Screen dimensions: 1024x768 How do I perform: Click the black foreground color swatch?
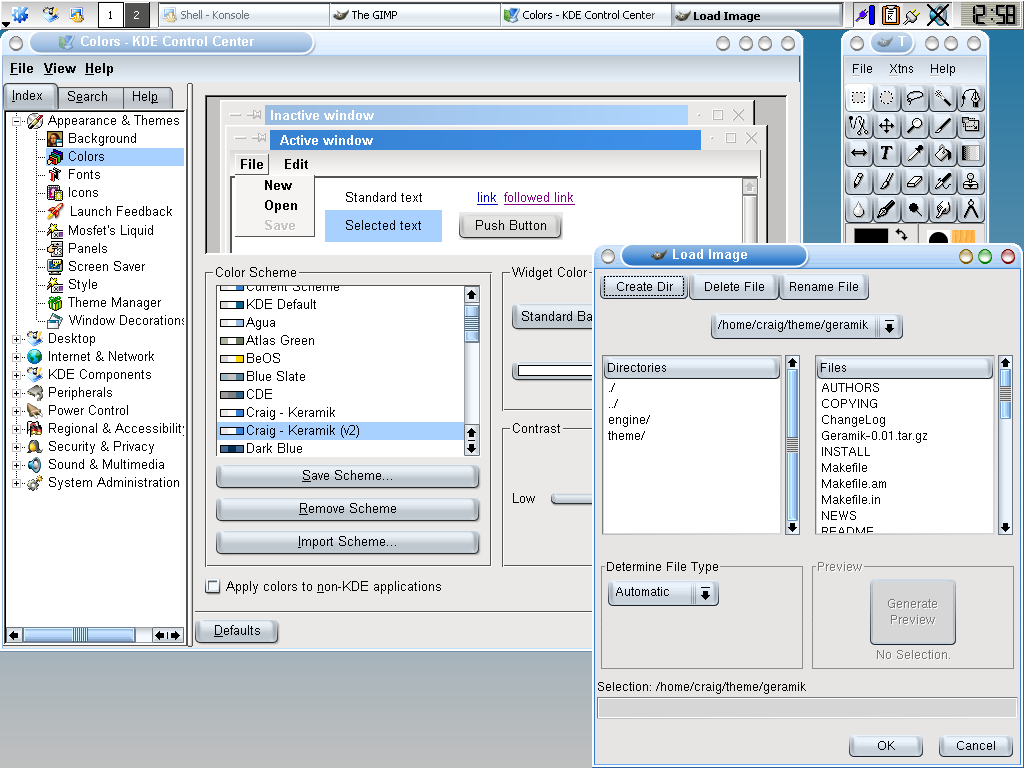tap(871, 236)
